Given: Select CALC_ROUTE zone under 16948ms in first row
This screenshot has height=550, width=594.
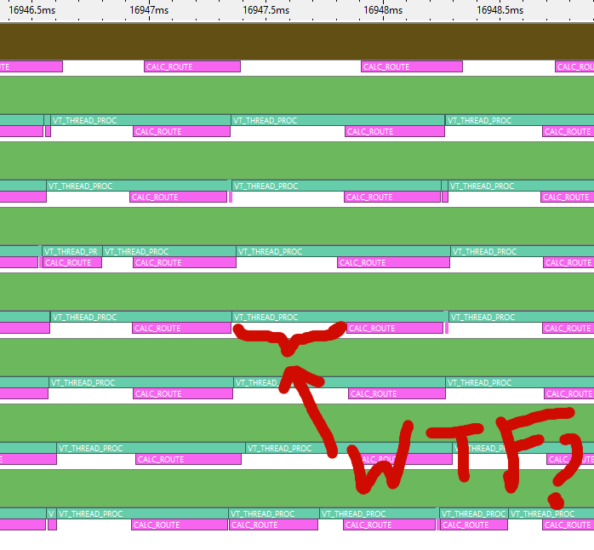Looking at the screenshot, I should [412, 67].
